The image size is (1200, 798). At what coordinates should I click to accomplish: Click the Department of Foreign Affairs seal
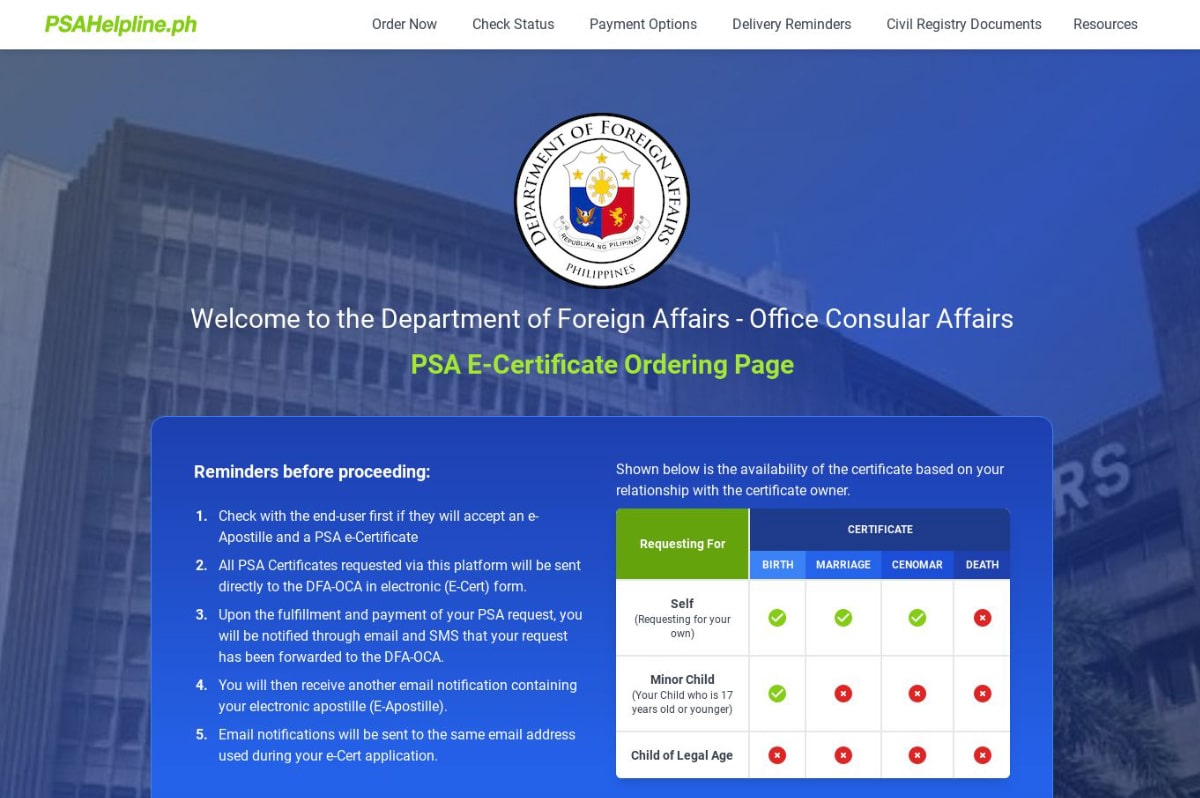click(600, 199)
